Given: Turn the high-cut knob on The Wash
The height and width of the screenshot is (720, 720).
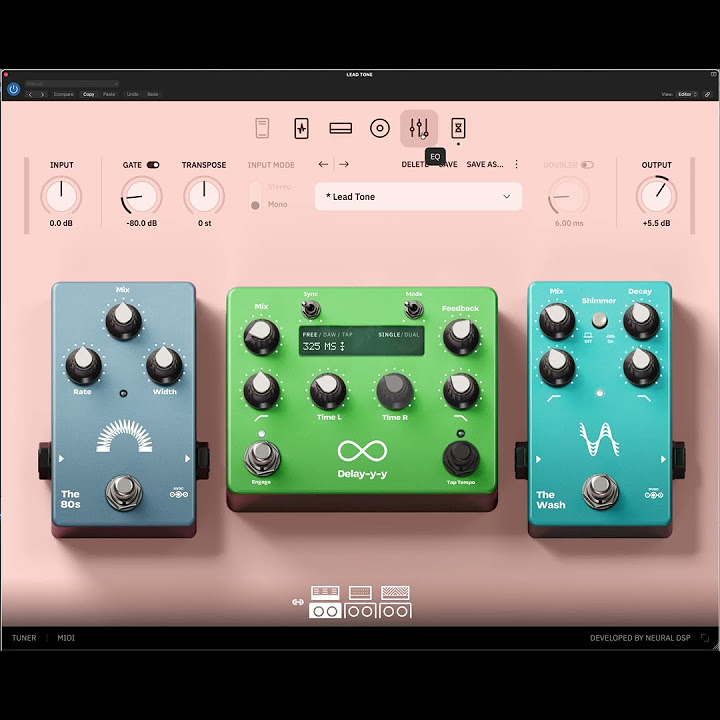Looking at the screenshot, I should (x=641, y=366).
